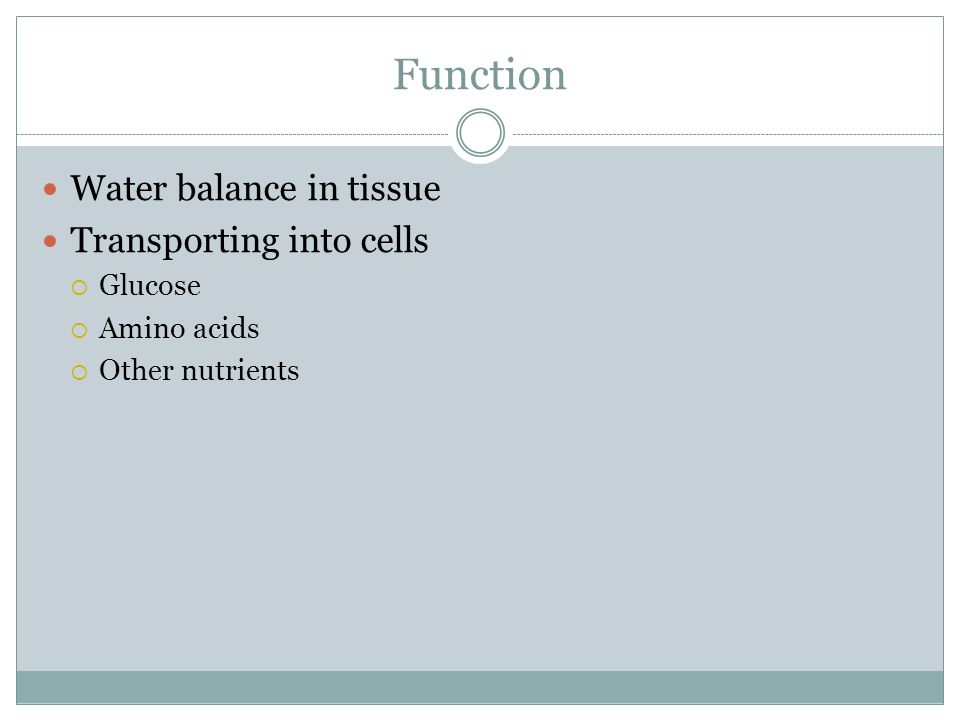Click the text "Transporting into cells"

click(x=249, y=241)
